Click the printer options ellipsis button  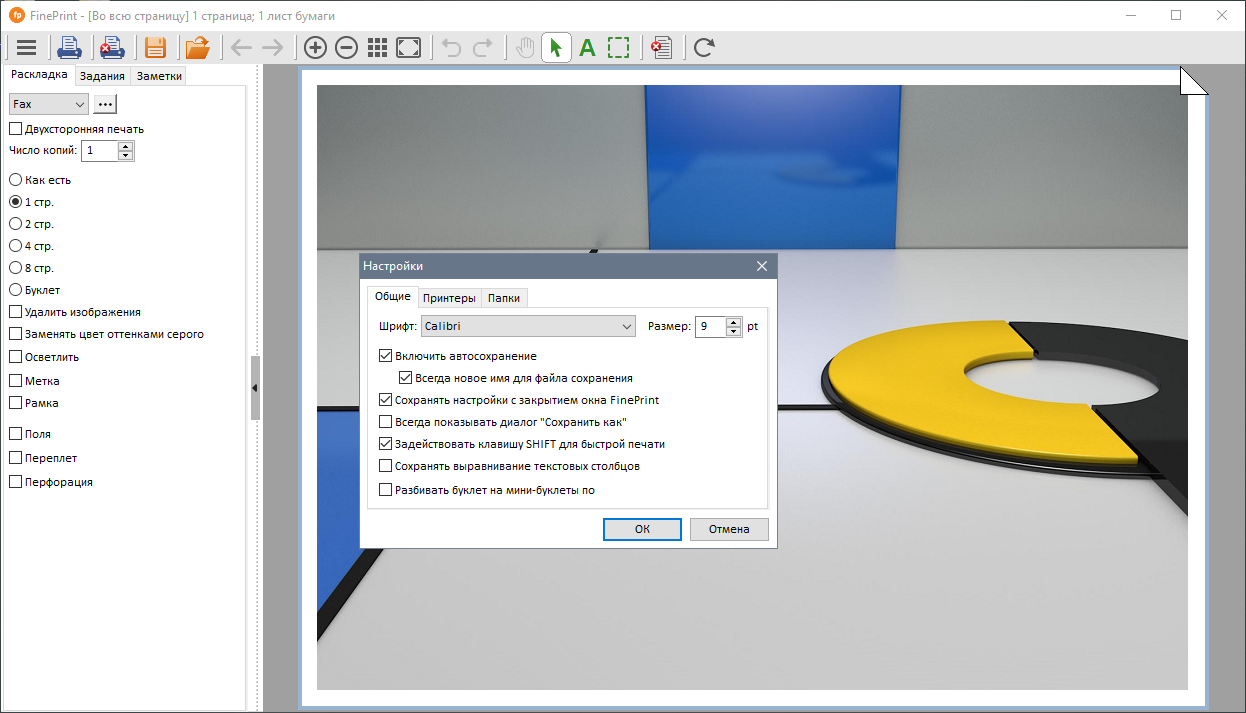click(105, 104)
